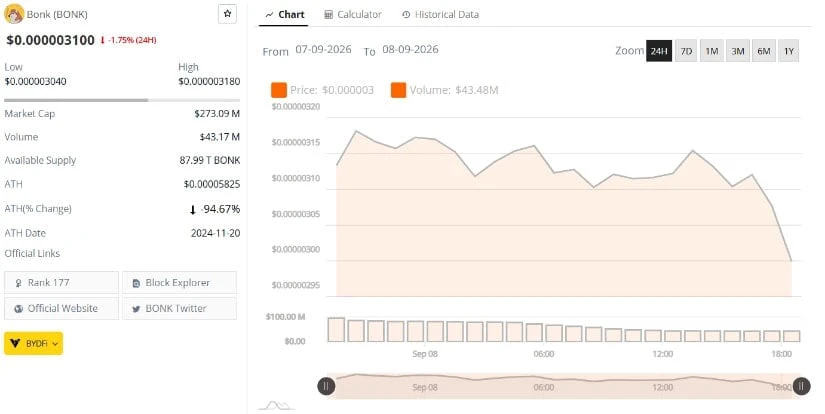This screenshot has width=825, height=414.
Task: Select the 1Y zoom range
Action: (789, 51)
